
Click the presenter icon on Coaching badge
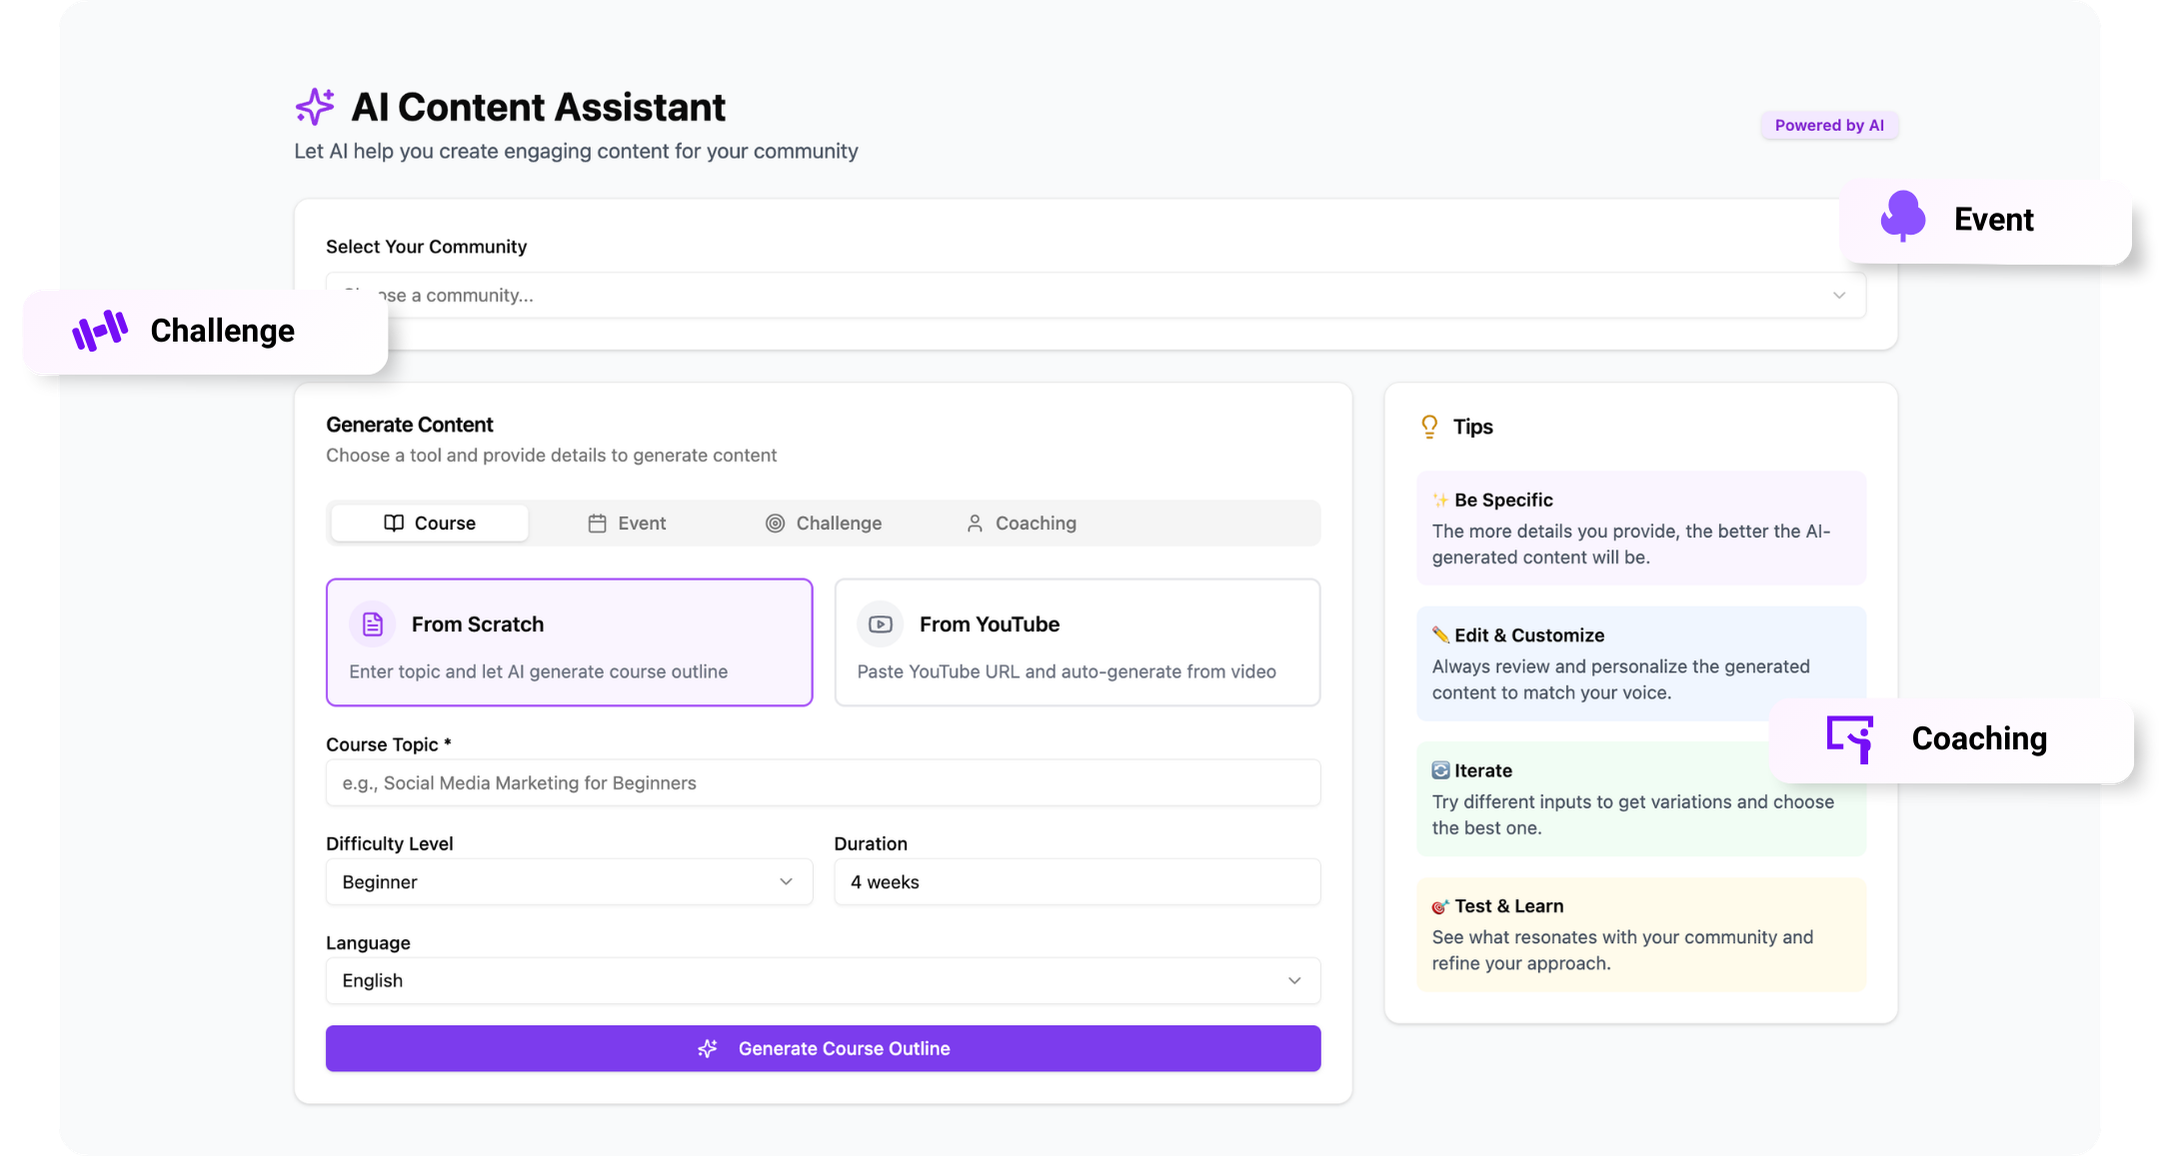[x=1850, y=739]
